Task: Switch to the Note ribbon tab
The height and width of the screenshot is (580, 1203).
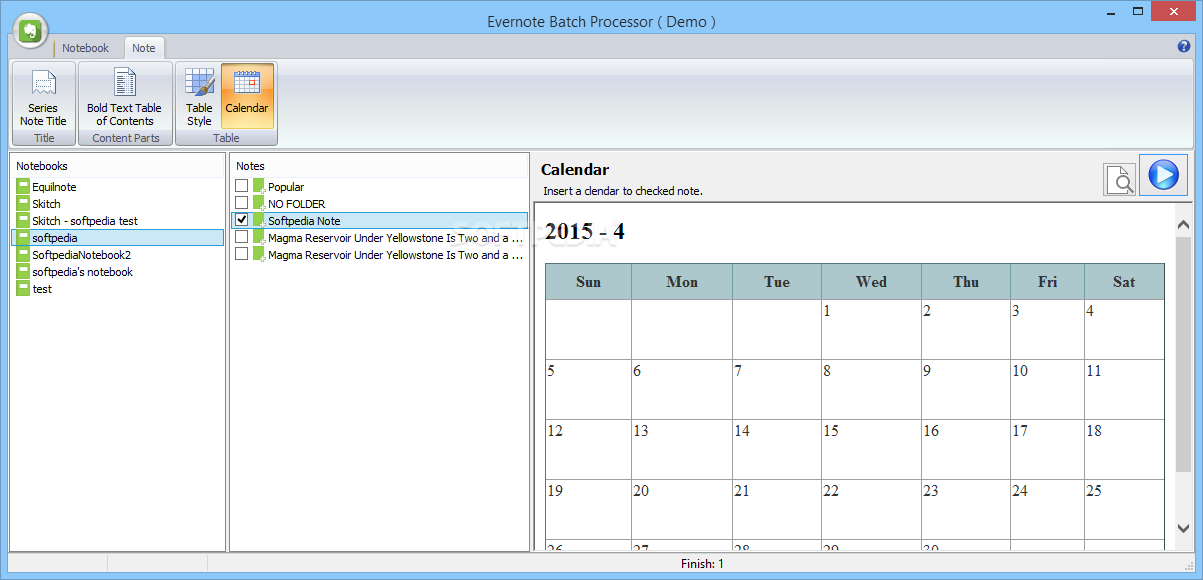Action: pyautogui.click(x=144, y=48)
